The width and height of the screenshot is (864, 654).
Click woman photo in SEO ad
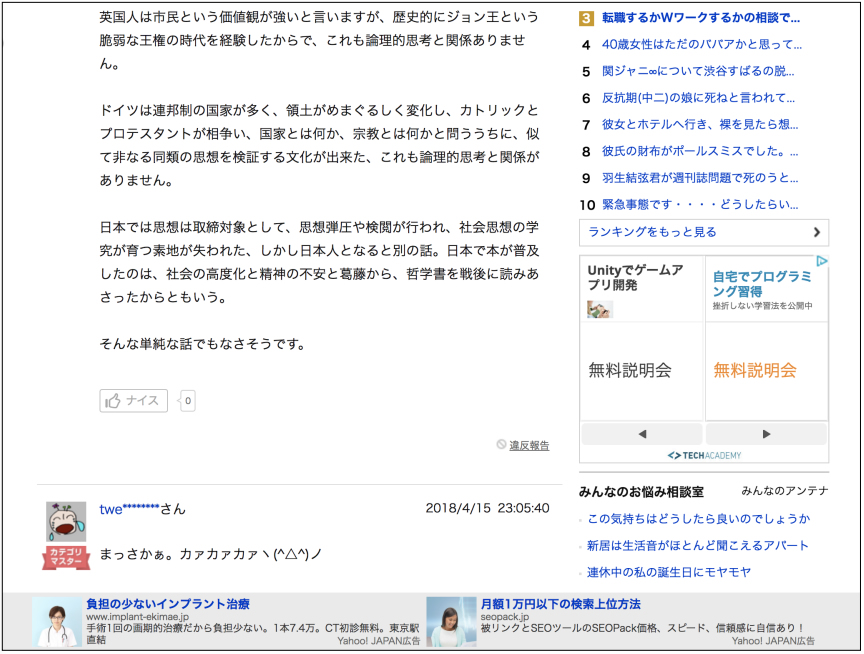point(451,621)
